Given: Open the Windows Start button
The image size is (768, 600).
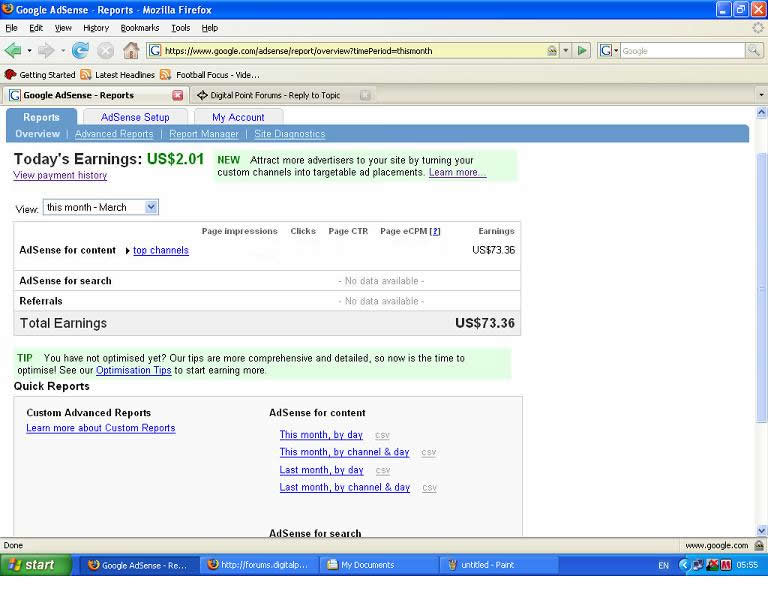Looking at the screenshot, I should pos(36,565).
